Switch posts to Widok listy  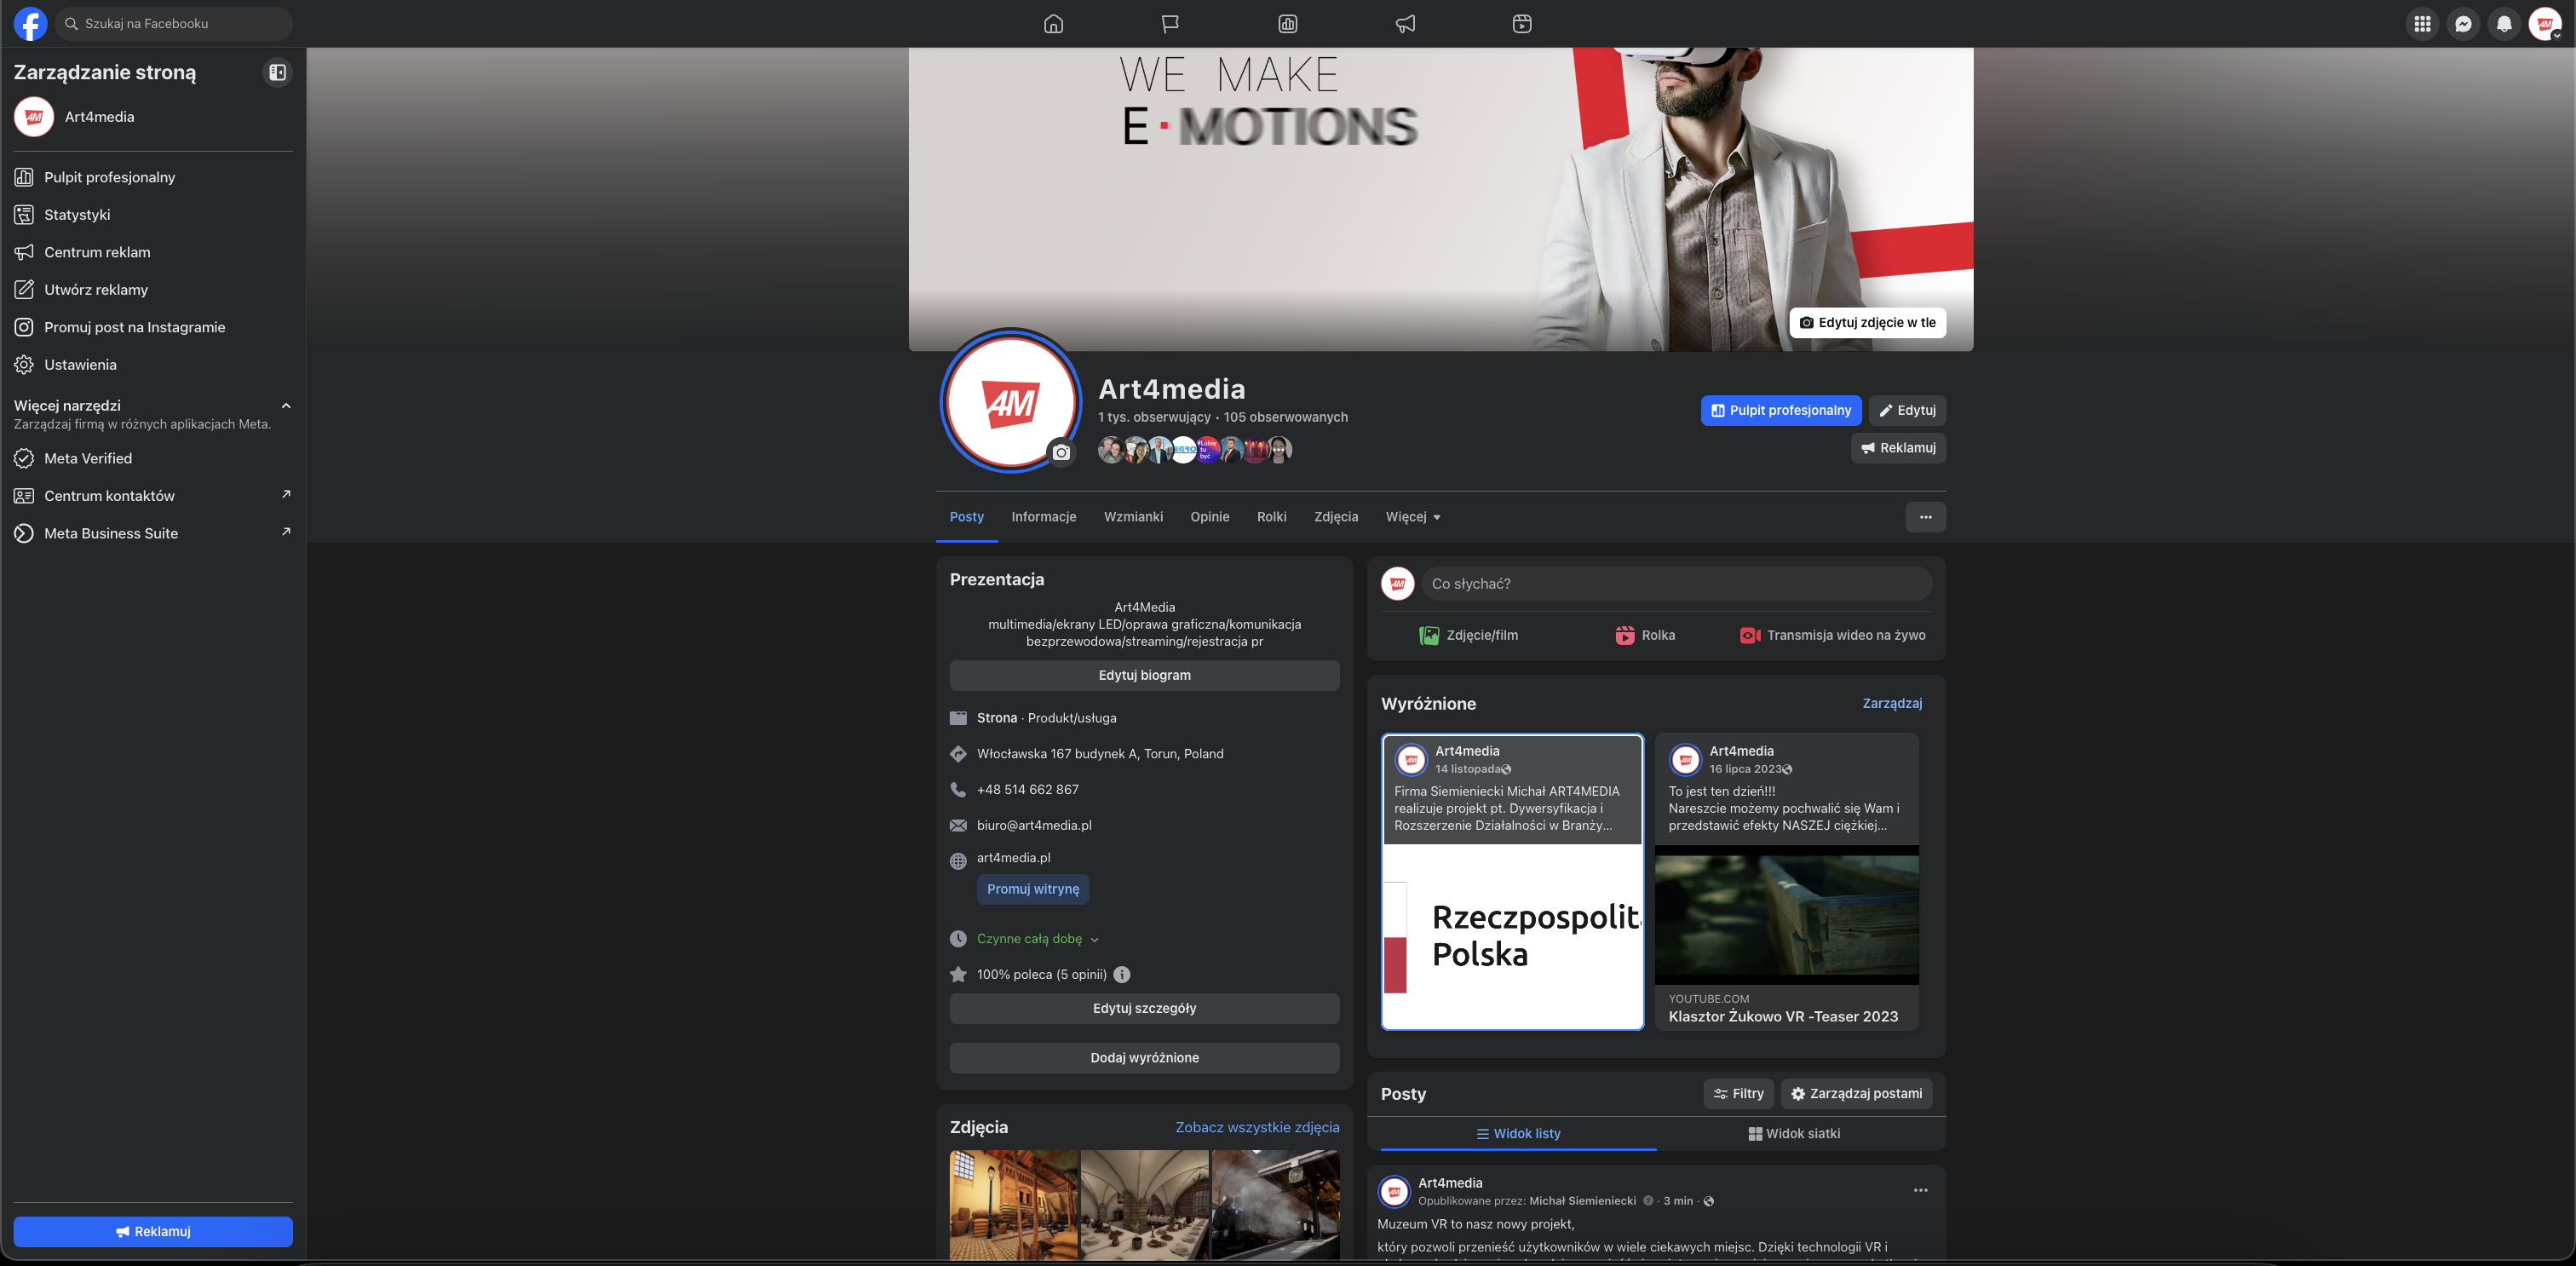[1517, 1134]
